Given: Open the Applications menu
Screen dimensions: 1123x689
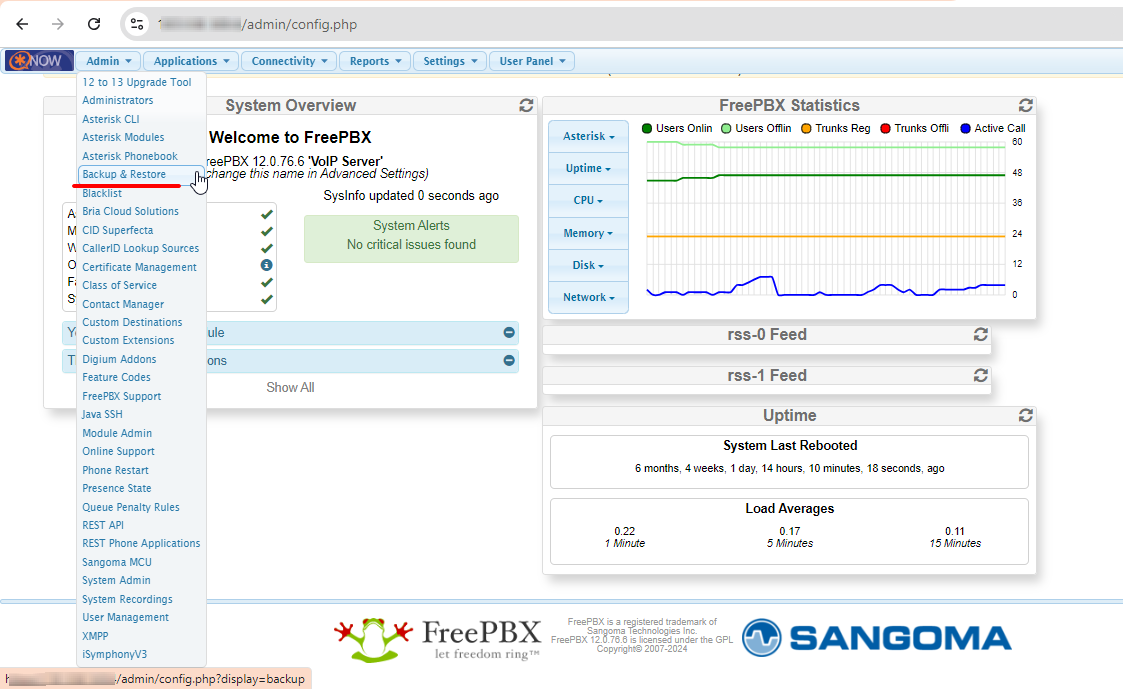Looking at the screenshot, I should pos(191,61).
